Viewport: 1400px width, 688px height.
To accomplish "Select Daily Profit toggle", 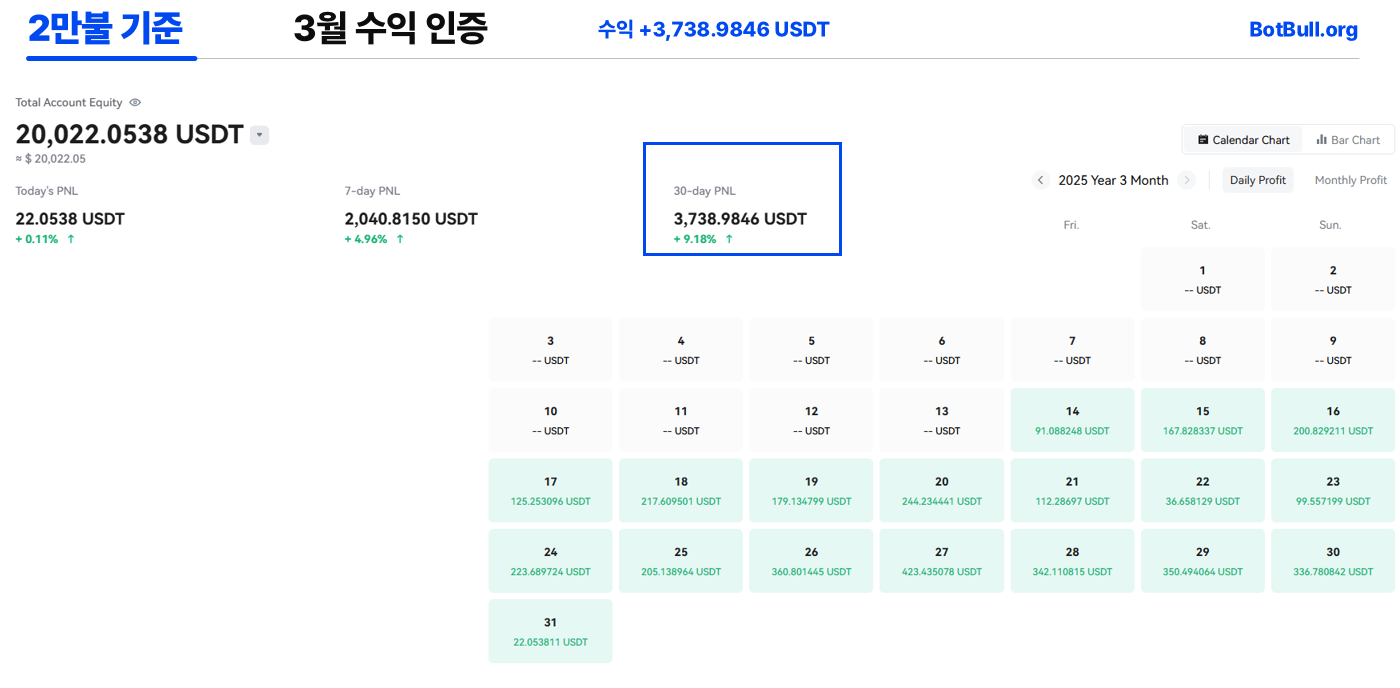I will [1257, 180].
